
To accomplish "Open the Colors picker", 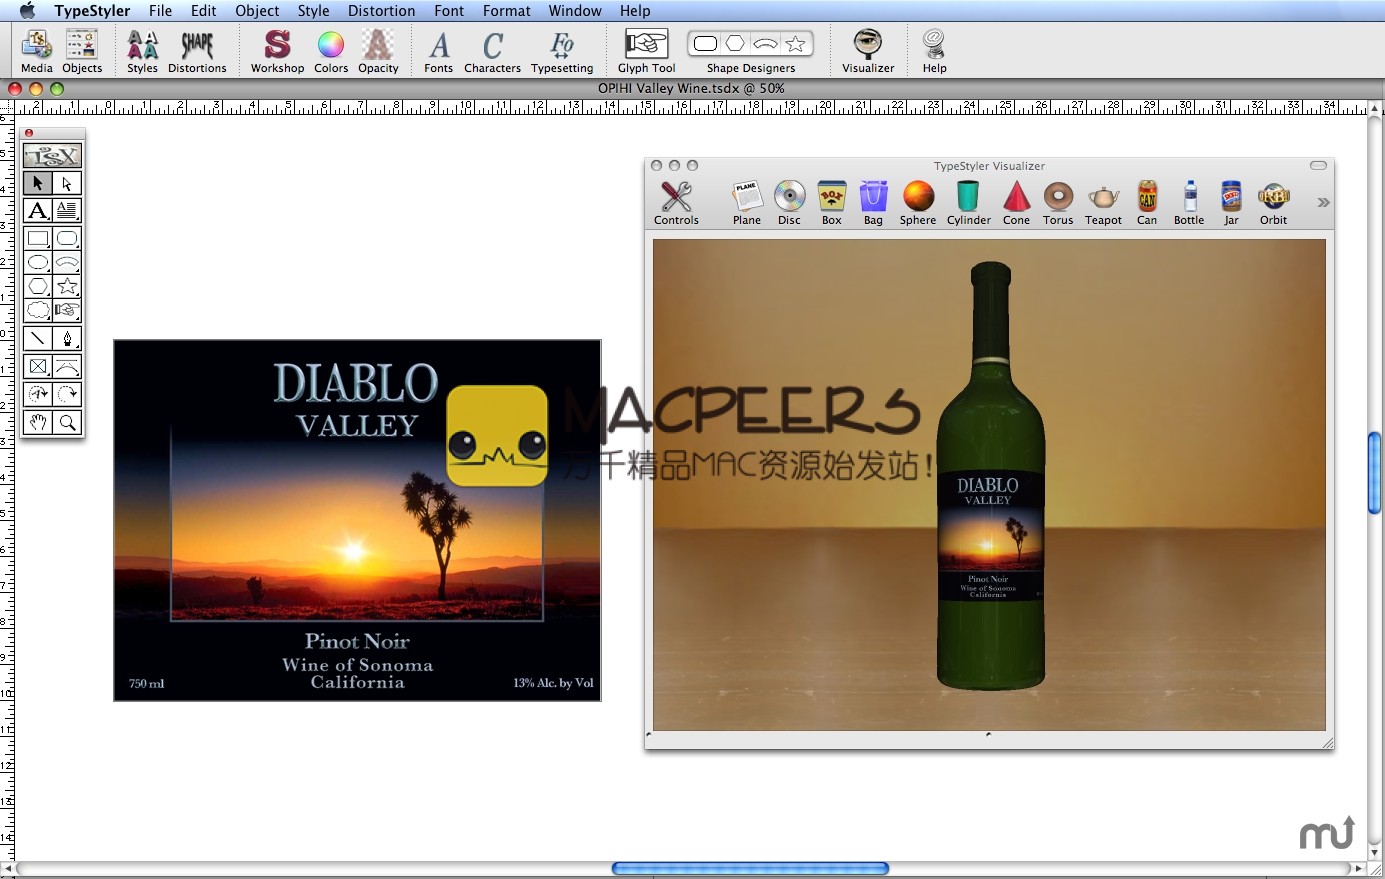I will coord(331,51).
